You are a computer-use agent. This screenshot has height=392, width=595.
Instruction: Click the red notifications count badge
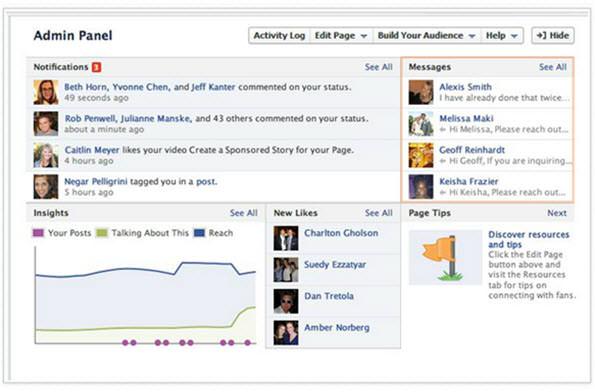(96, 67)
